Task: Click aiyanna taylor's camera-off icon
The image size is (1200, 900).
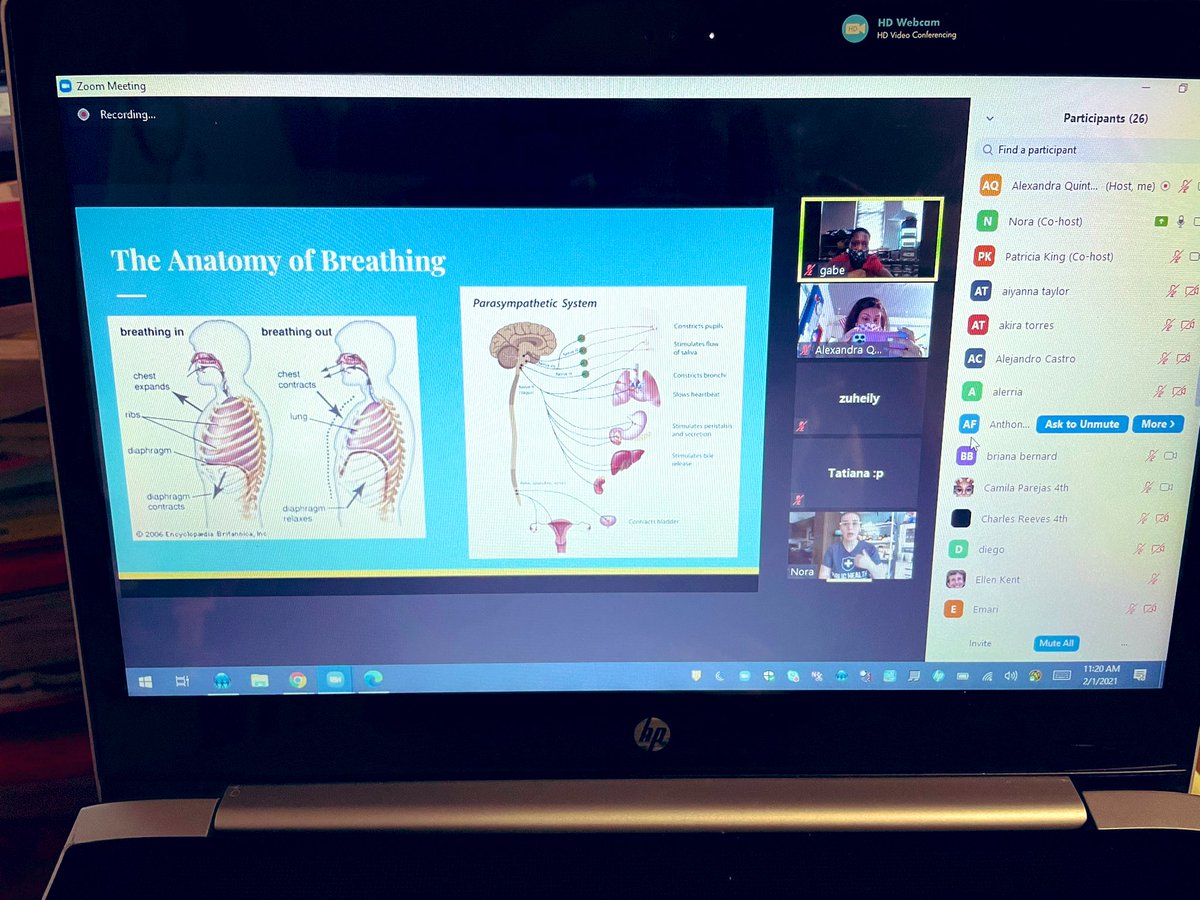Action: pos(1191,292)
